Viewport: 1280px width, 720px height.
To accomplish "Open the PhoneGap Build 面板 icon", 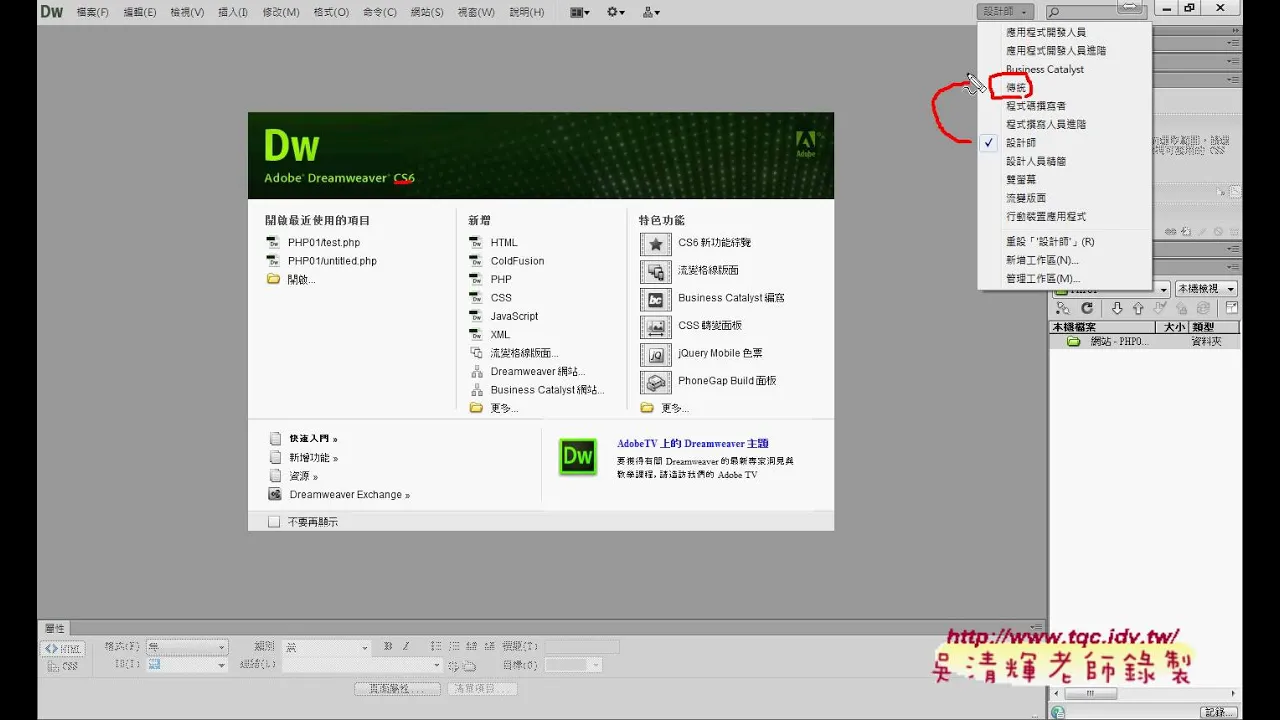I will [x=656, y=382].
